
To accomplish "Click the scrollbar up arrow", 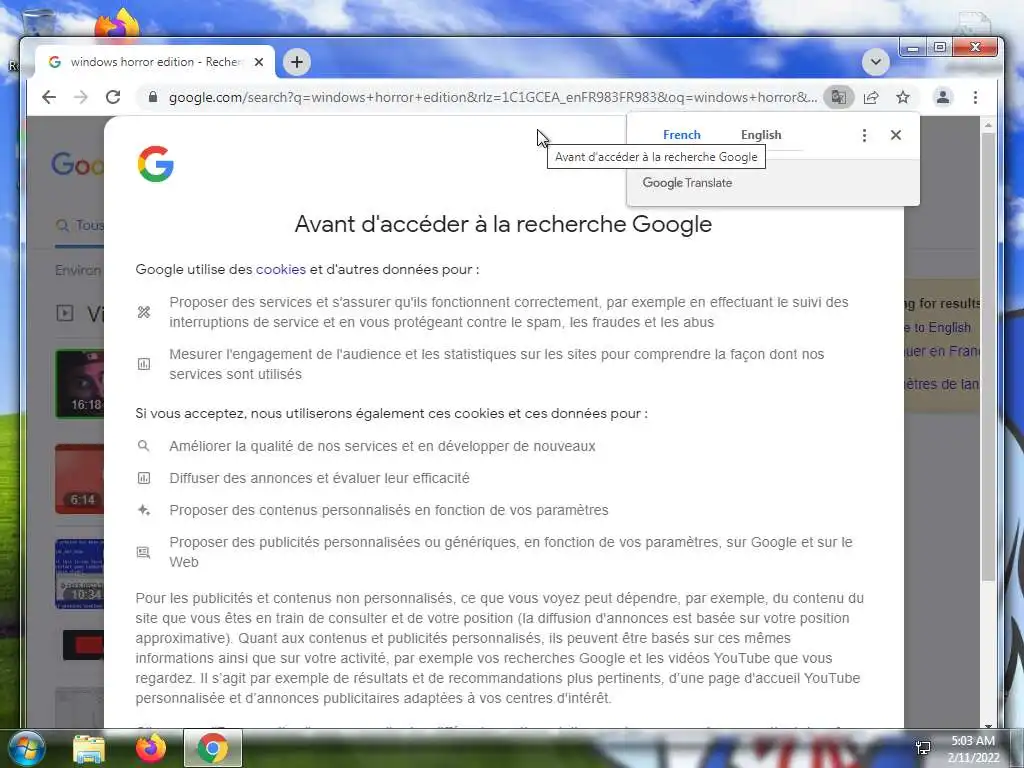I will [989, 124].
